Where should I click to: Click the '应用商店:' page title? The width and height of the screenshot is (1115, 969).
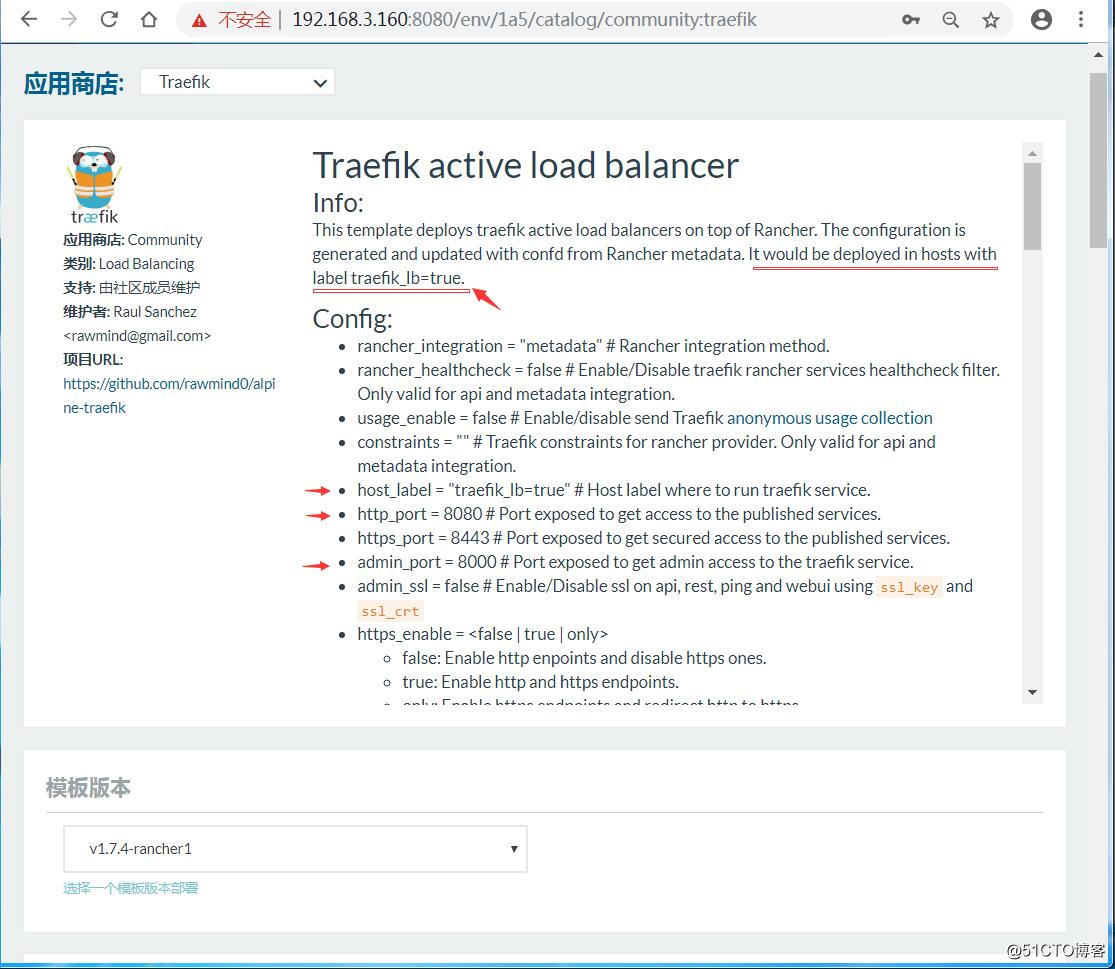point(74,83)
